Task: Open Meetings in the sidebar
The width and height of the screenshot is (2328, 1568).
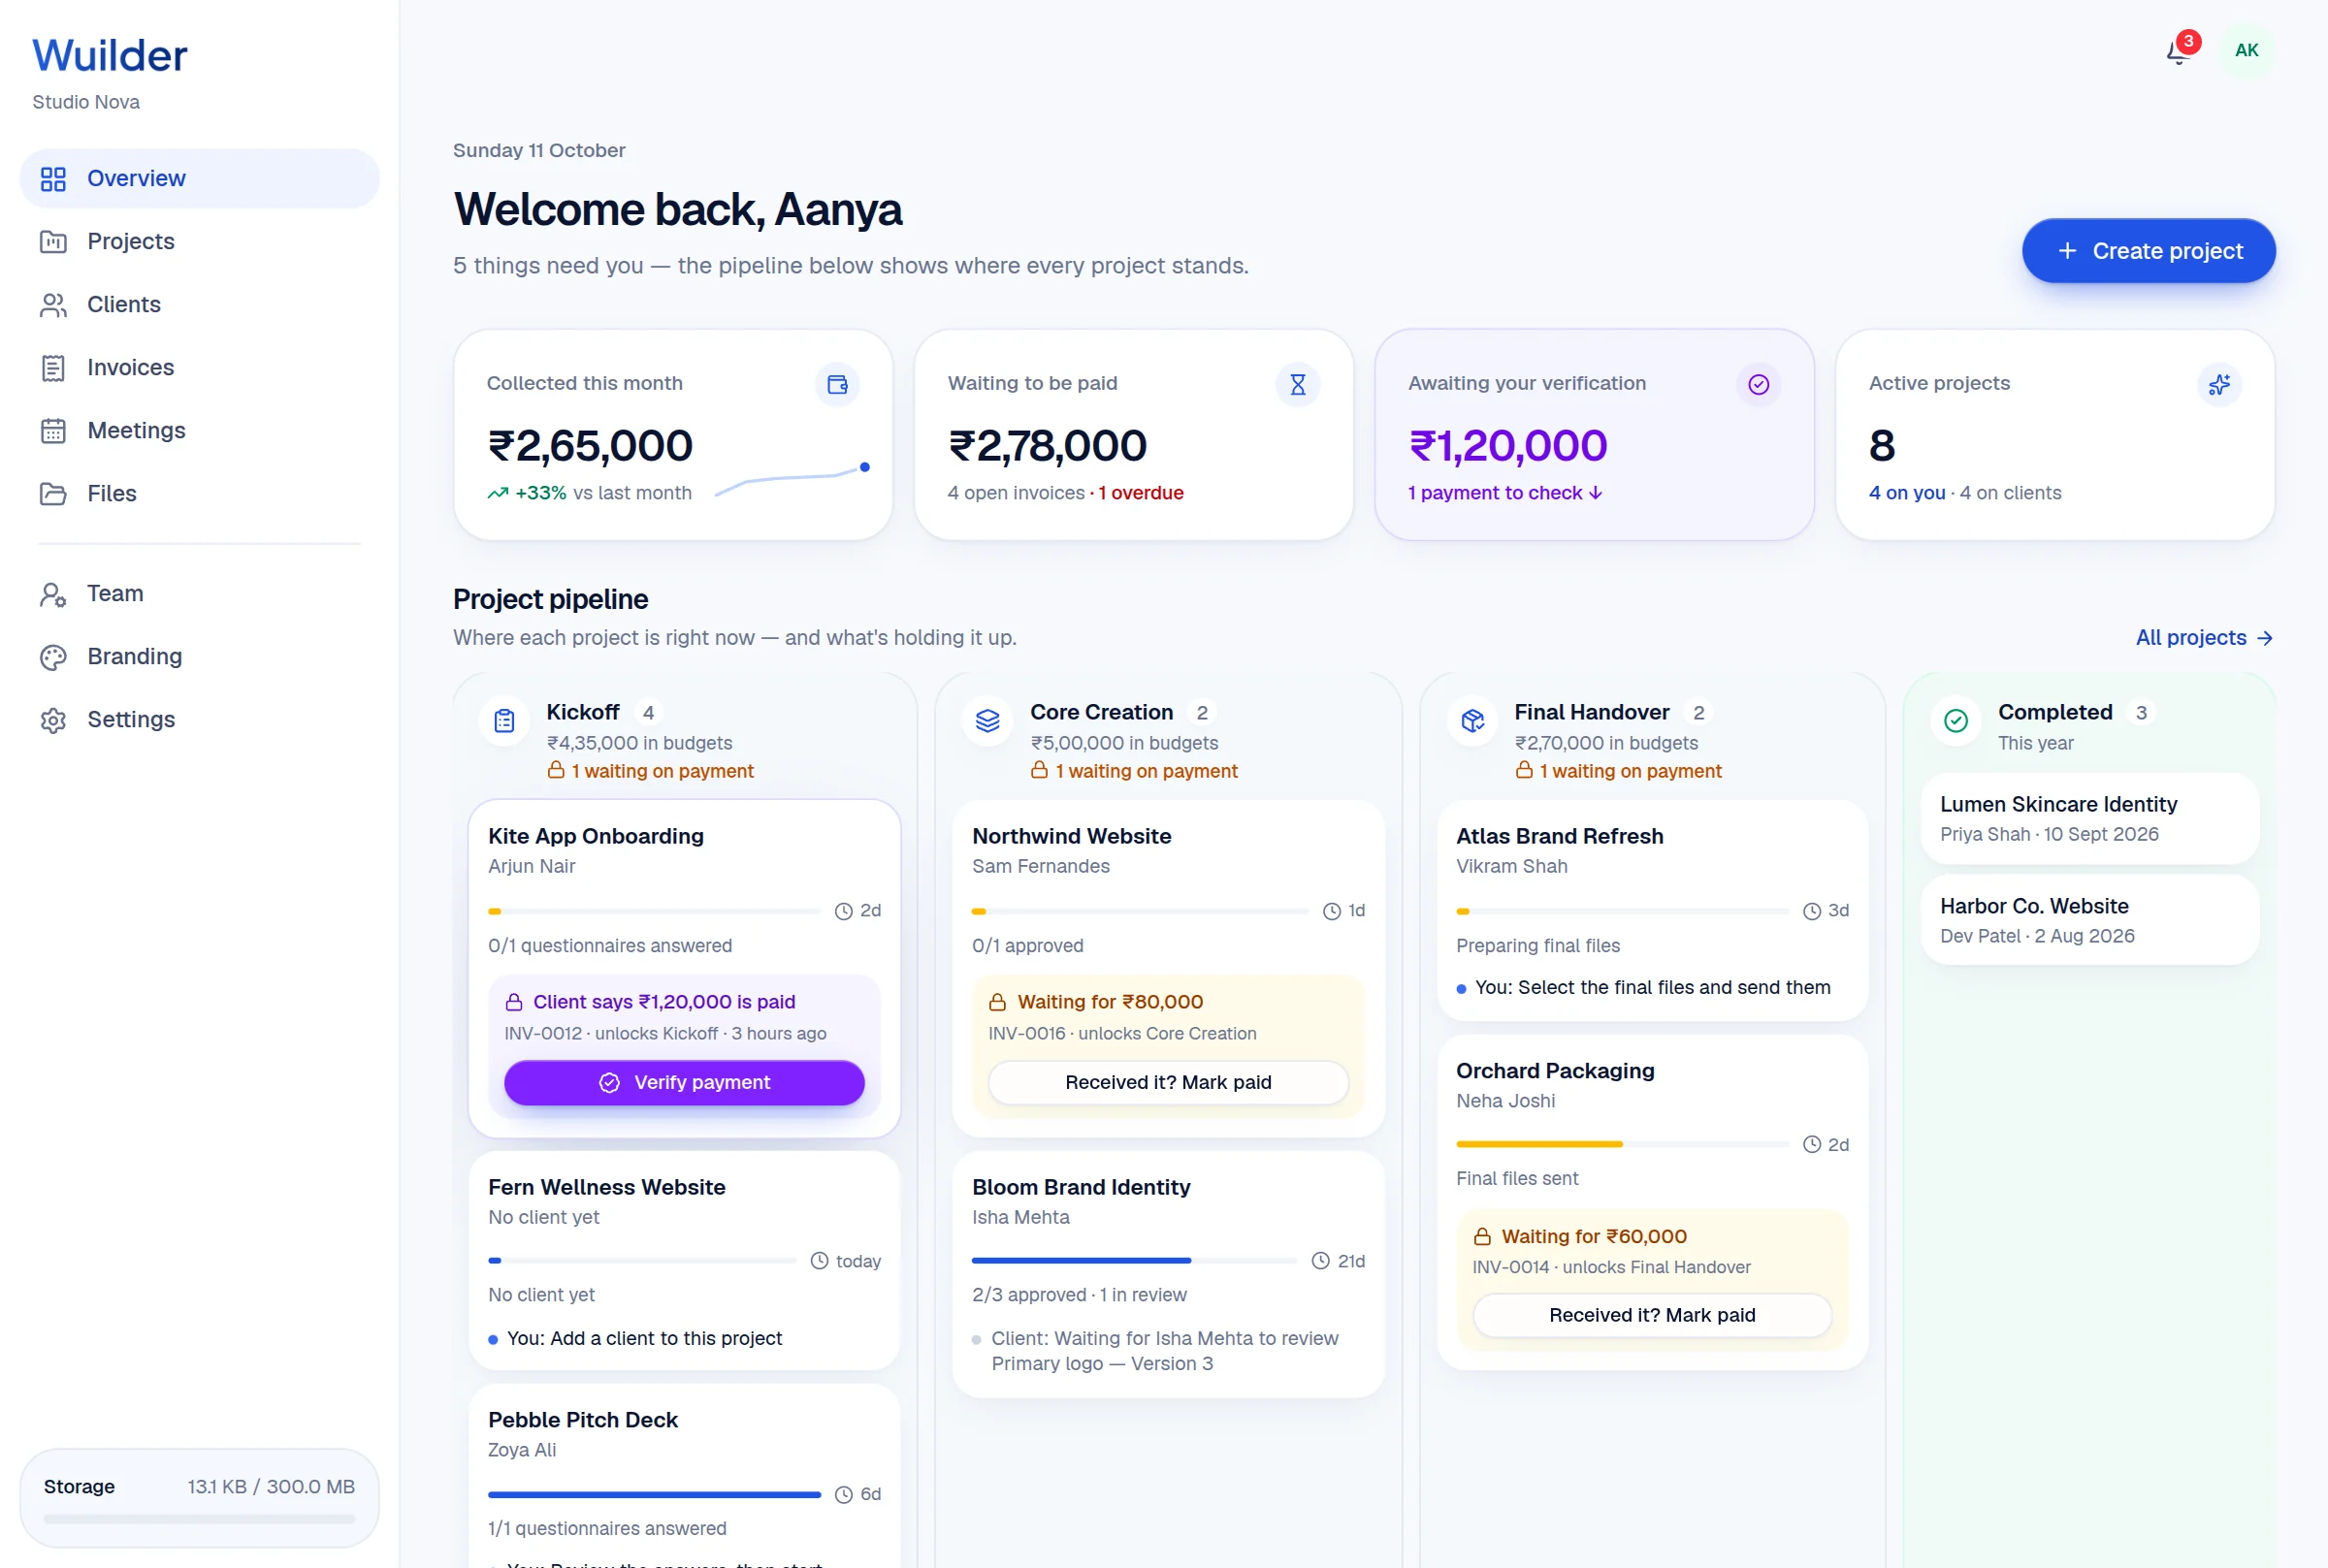Action: pyautogui.click(x=199, y=430)
